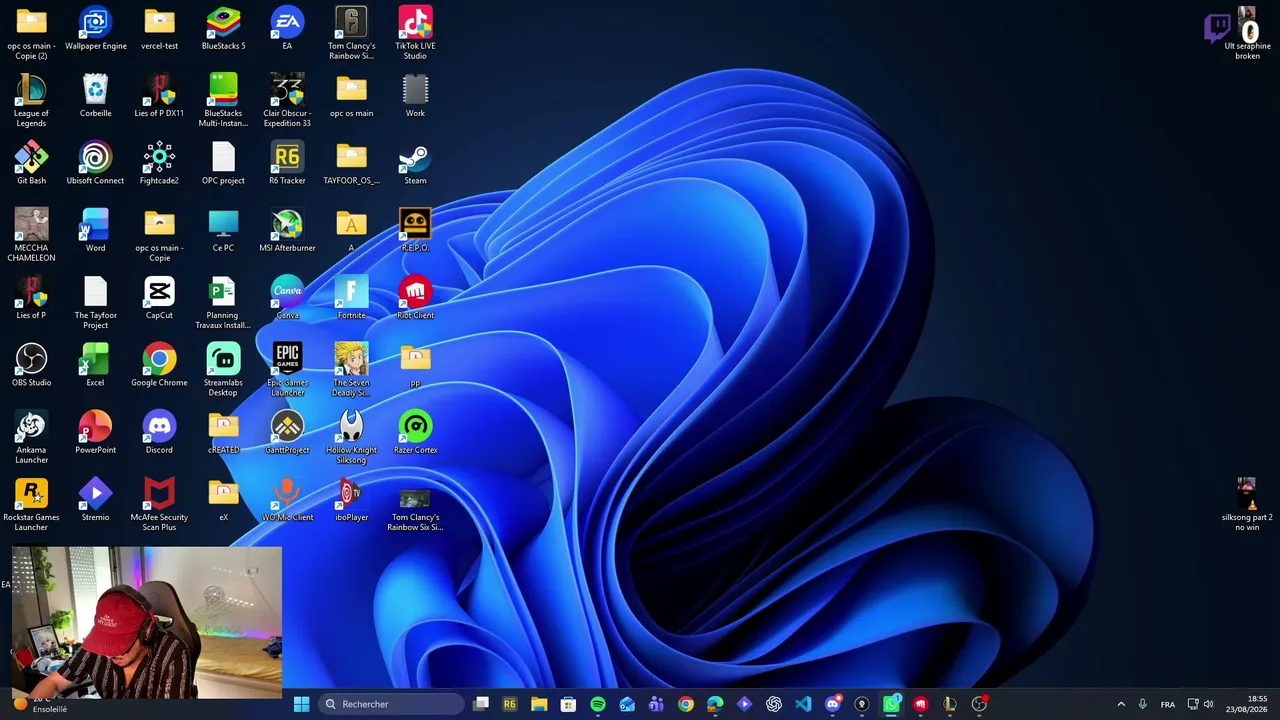Open the R6 Tracker desktop shortcut

pyautogui.click(x=287, y=163)
